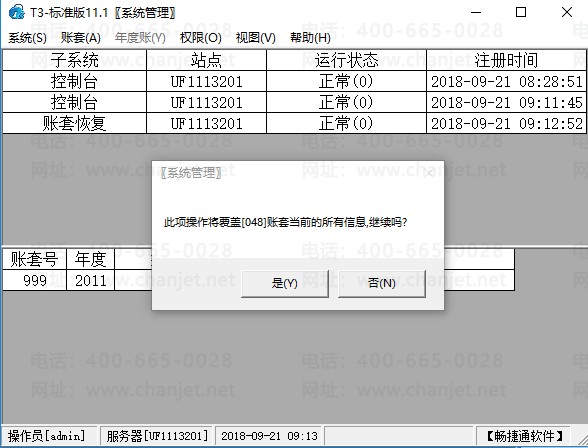Viewport: 588px width, 448px height.
Task: Select the 站点 column header
Action: pos(206,60)
